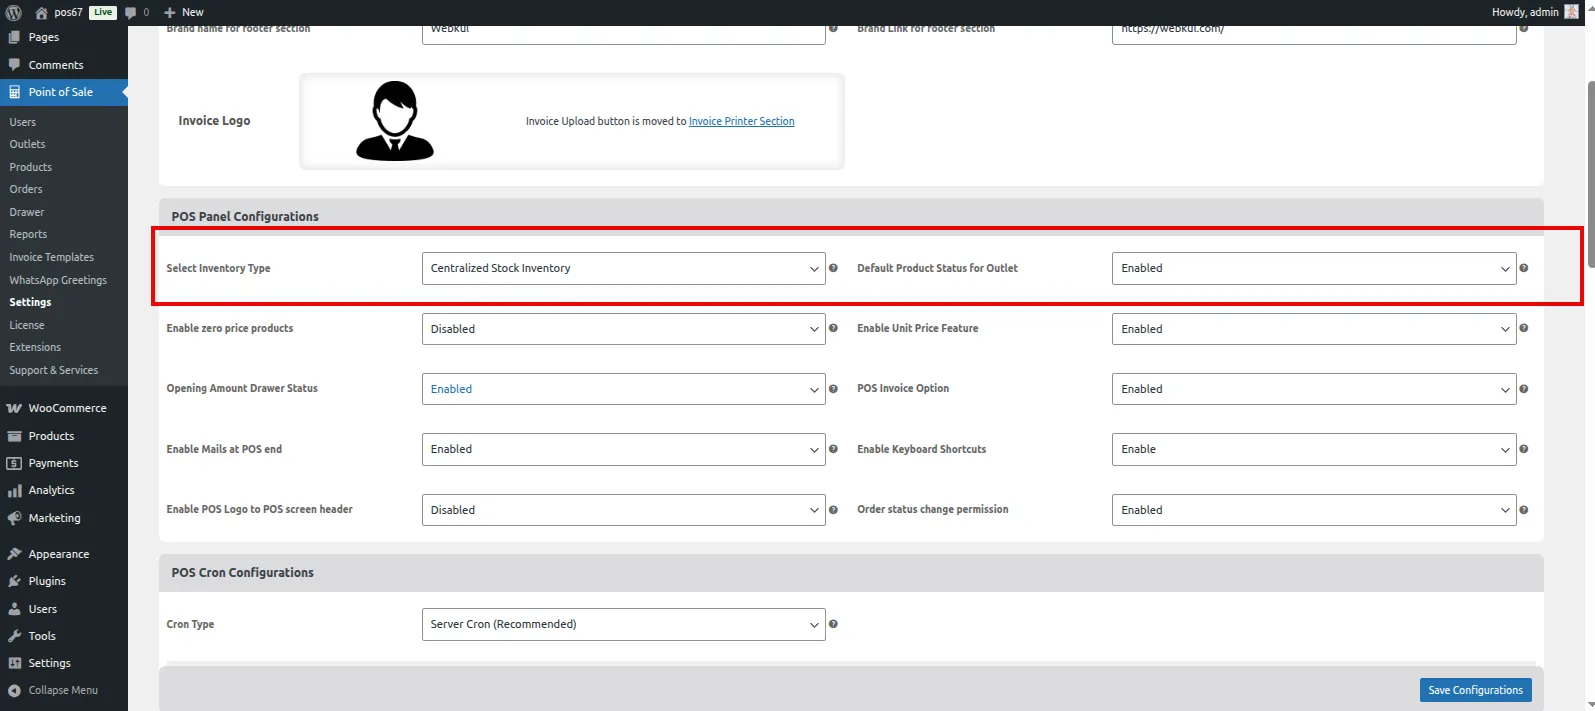
Task: Go to Invoice Templates submenu item
Action: (x=51, y=257)
